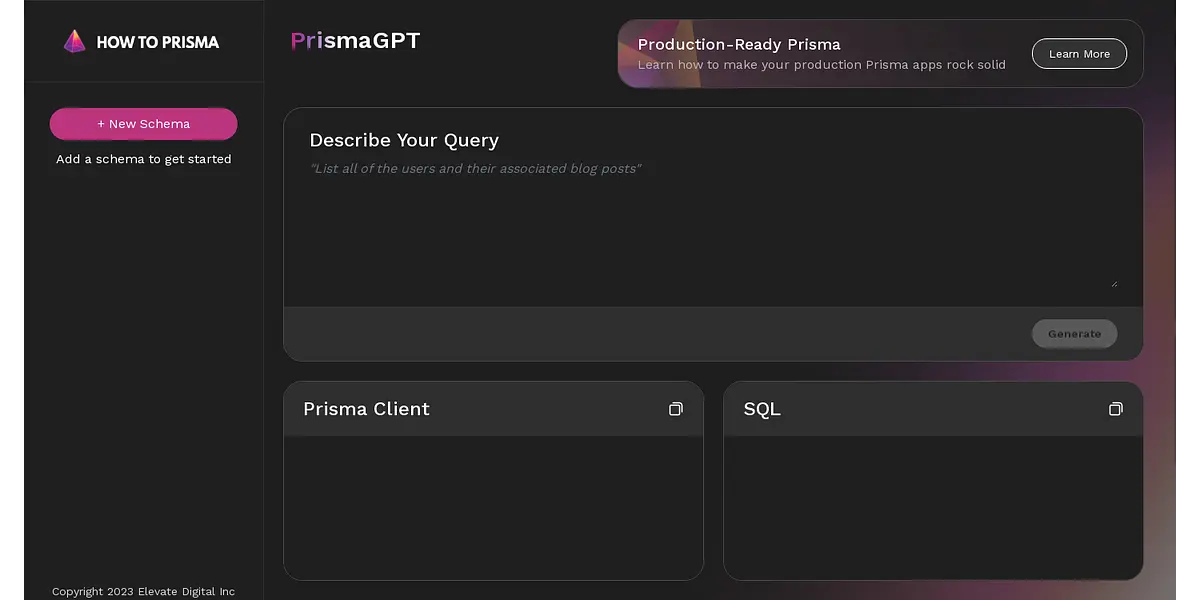Click inside the Prisma Client output area
The width and height of the screenshot is (1200, 600).
click(x=493, y=506)
